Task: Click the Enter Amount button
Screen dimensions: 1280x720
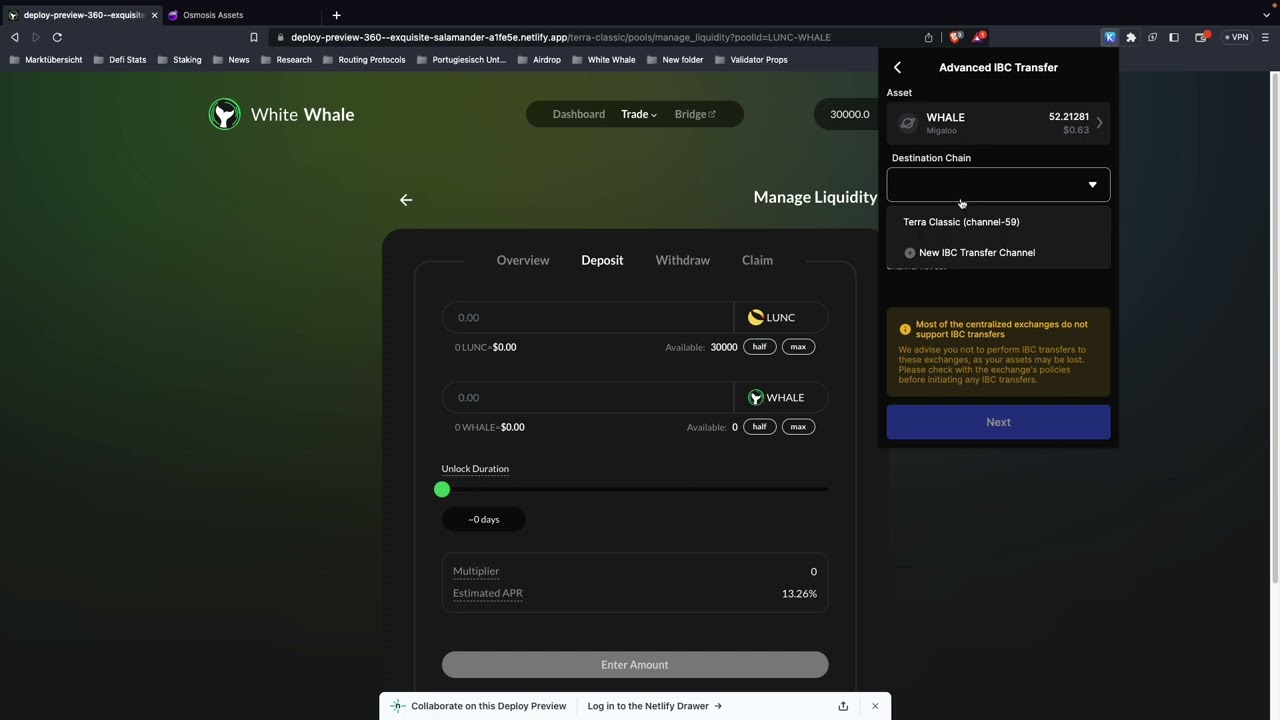Action: click(635, 665)
